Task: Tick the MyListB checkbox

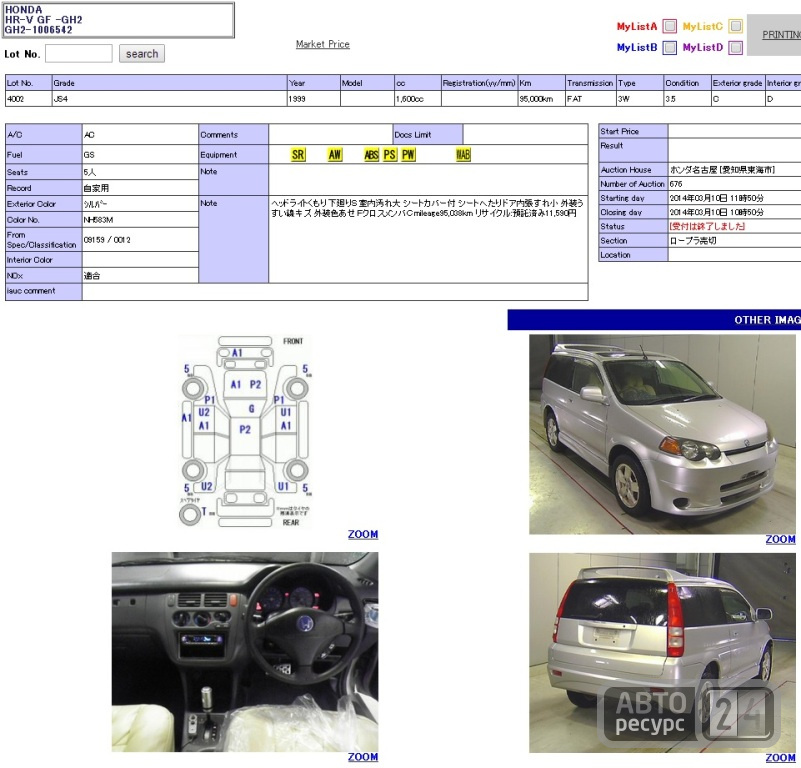Action: click(669, 48)
